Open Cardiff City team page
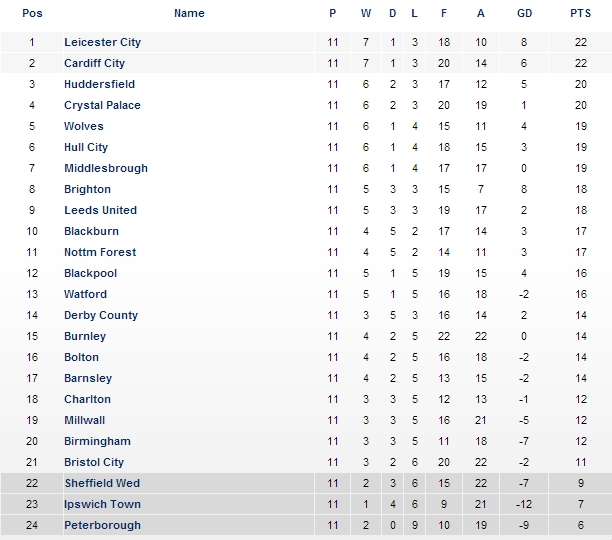The width and height of the screenshot is (612, 540). coord(94,63)
